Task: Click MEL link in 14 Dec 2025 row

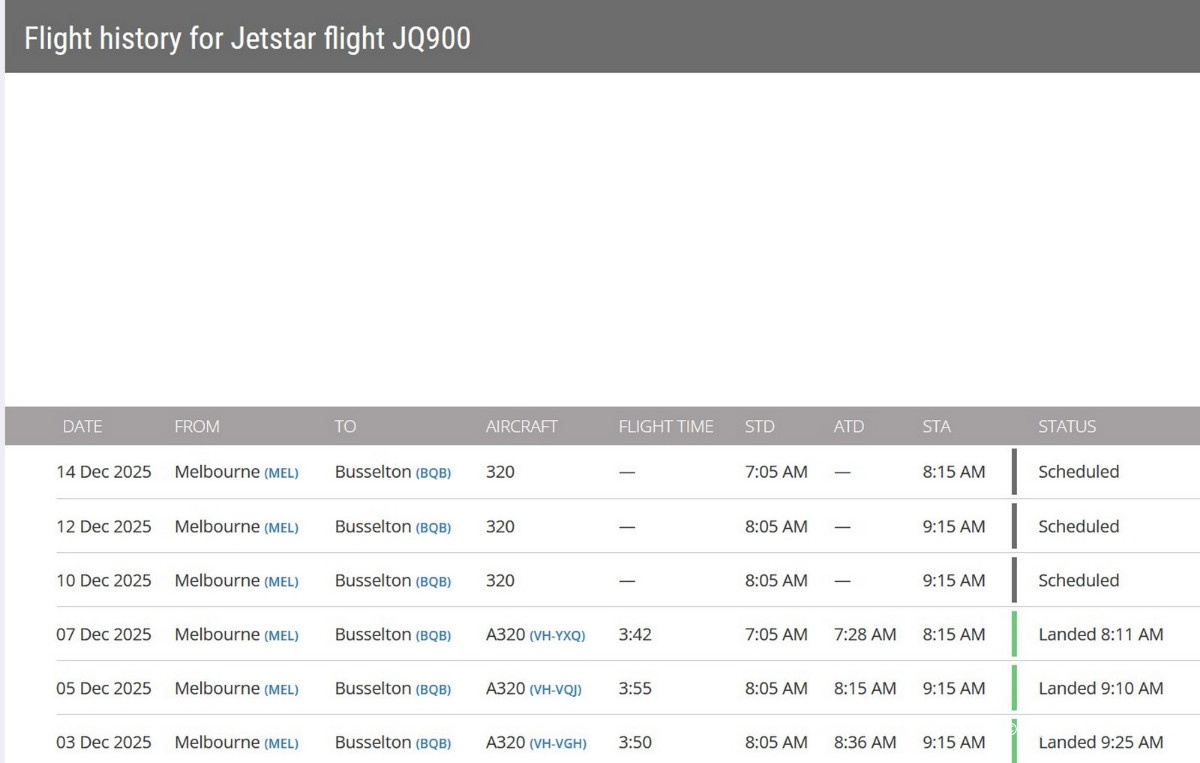Action: [x=281, y=473]
